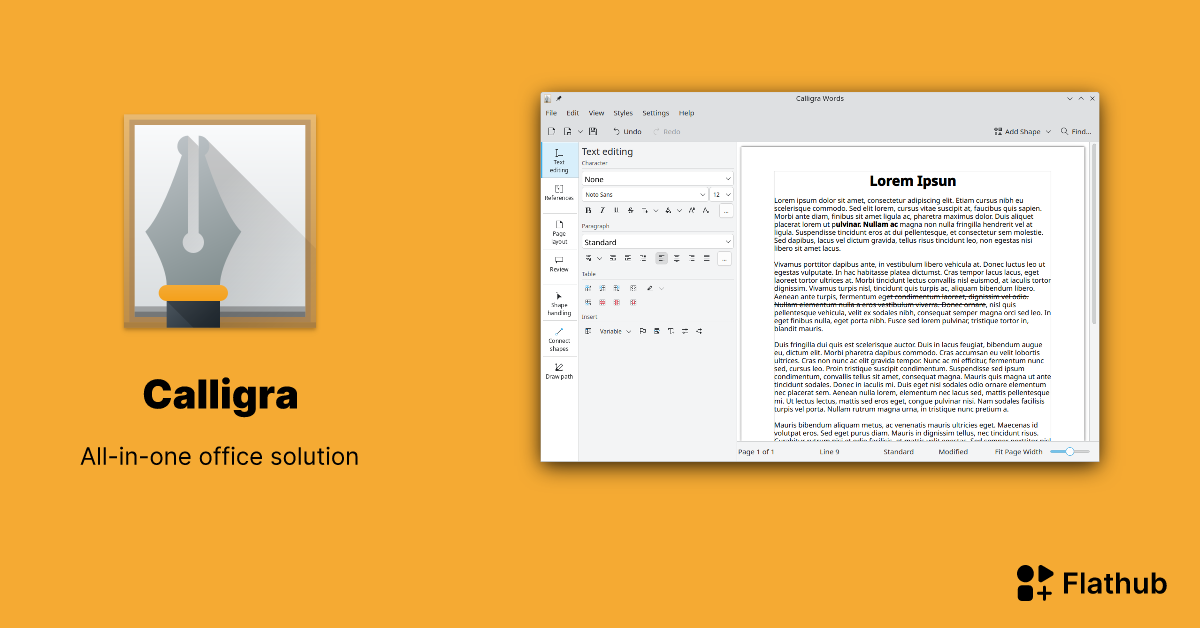Select the Draw path tool
Viewport: 1200px width, 628px height.
click(559, 371)
